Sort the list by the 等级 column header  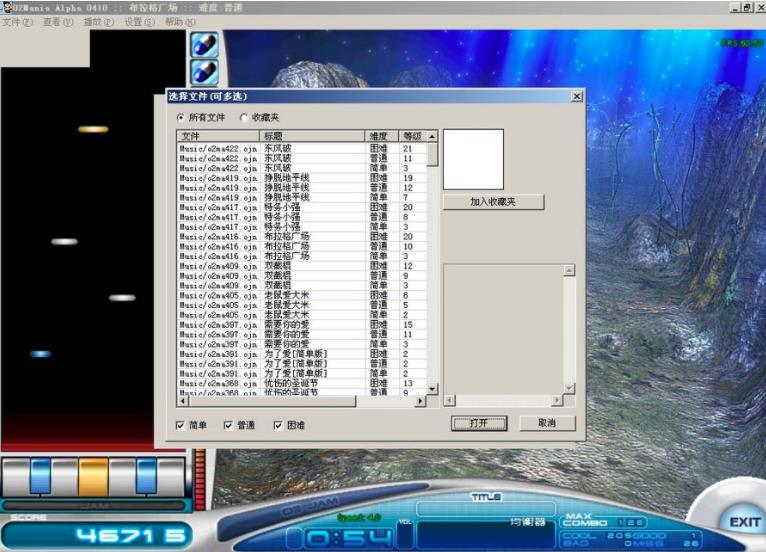(x=413, y=136)
